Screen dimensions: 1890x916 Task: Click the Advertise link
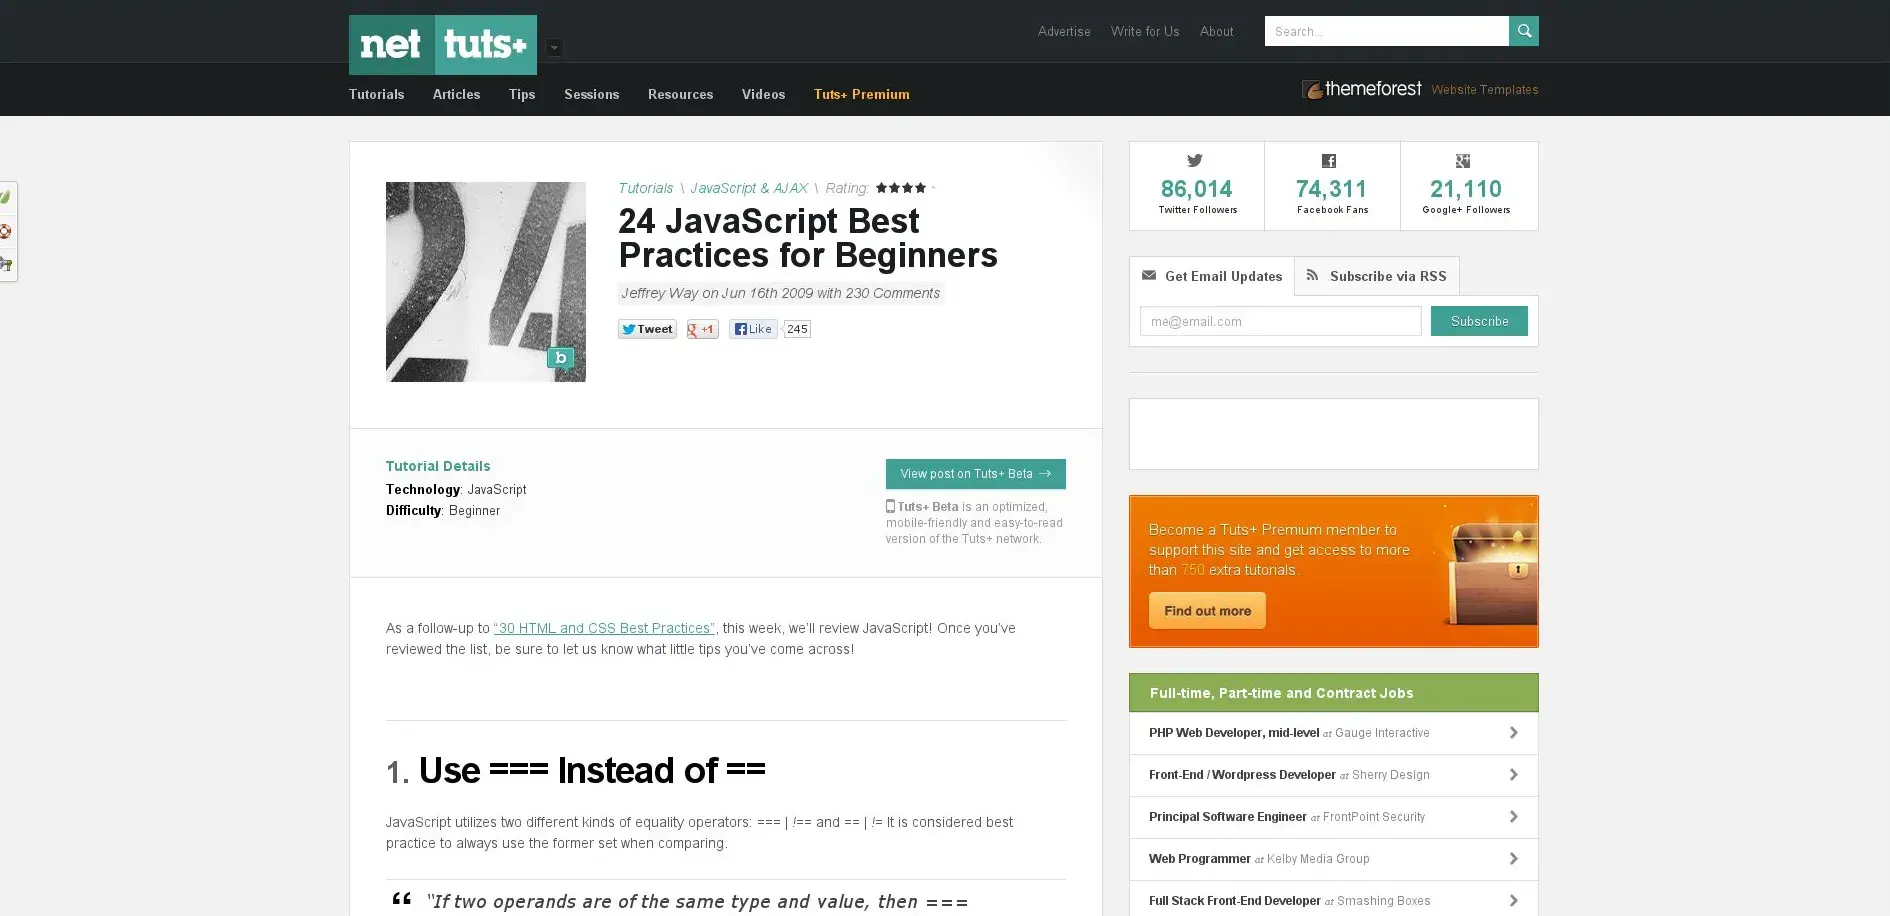coord(1064,31)
